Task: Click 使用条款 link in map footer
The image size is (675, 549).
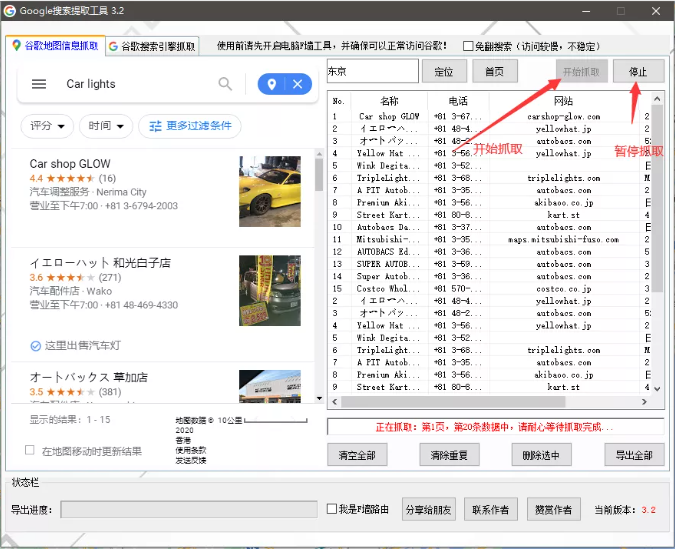Action: 191,450
